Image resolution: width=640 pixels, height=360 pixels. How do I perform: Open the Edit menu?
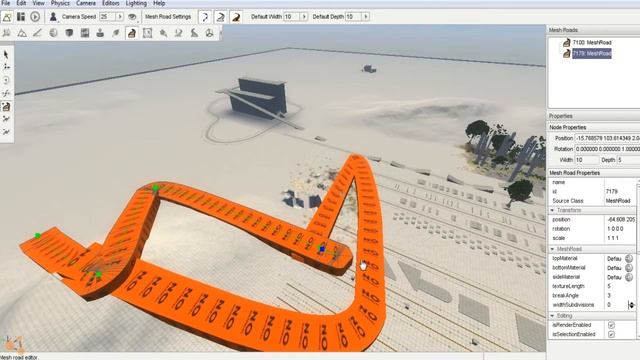(21, 3)
